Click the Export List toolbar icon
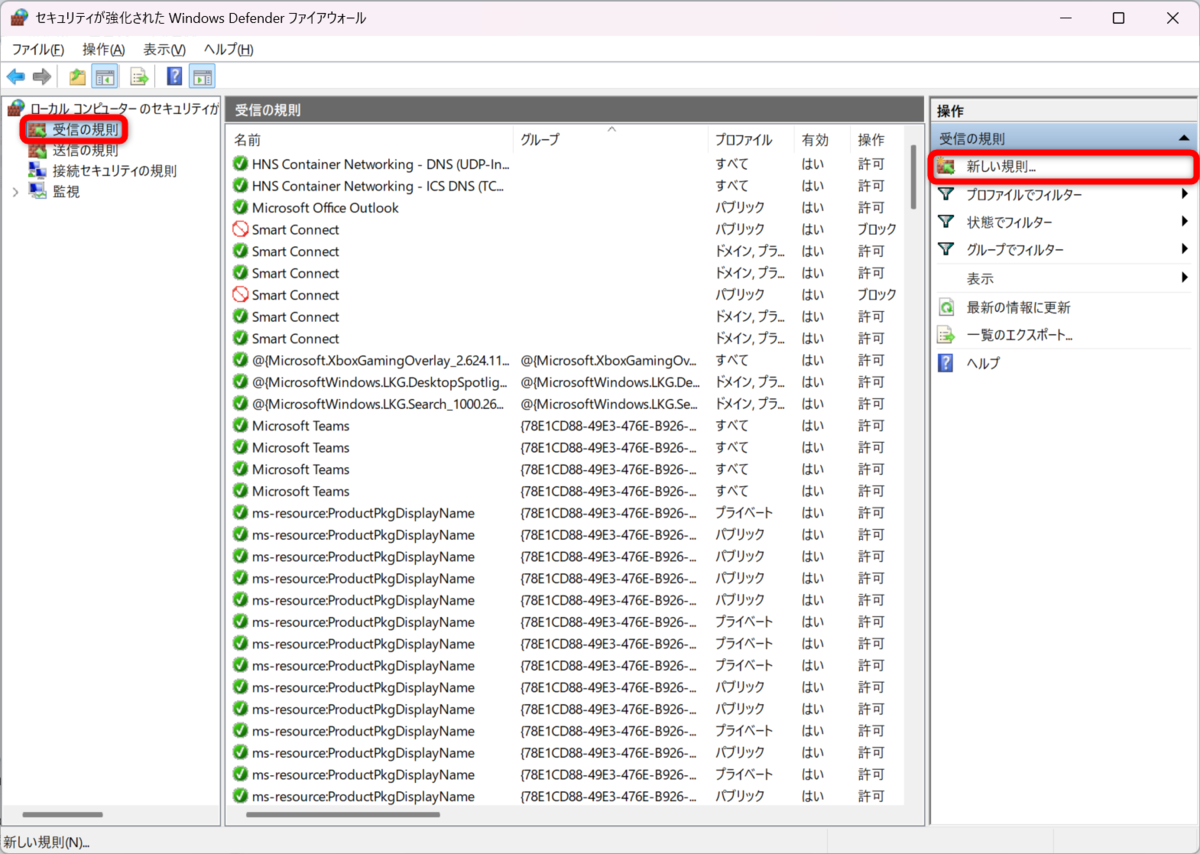Screen dimensions: 1200x854 [140, 76]
